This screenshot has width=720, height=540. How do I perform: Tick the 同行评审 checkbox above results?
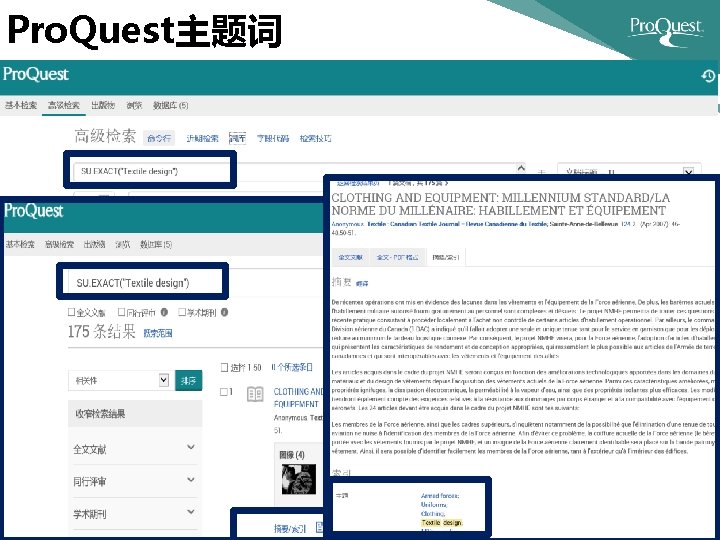pyautogui.click(x=122, y=312)
